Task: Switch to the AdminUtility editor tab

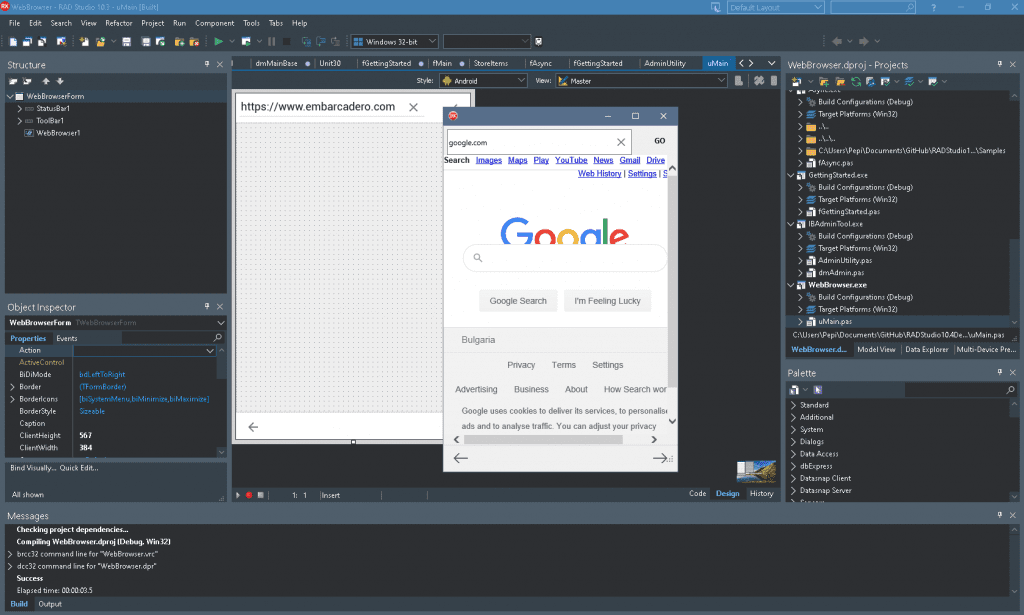Action: [665, 63]
